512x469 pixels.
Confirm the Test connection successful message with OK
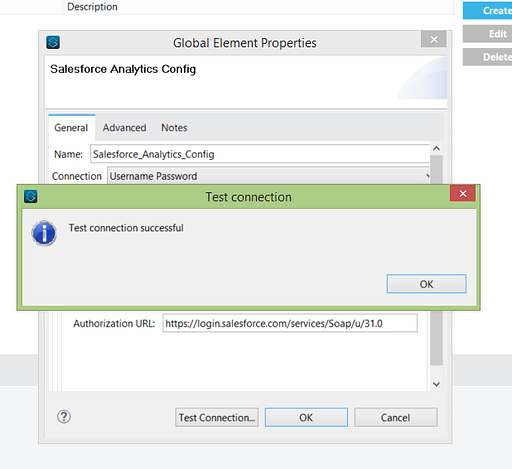click(x=426, y=284)
